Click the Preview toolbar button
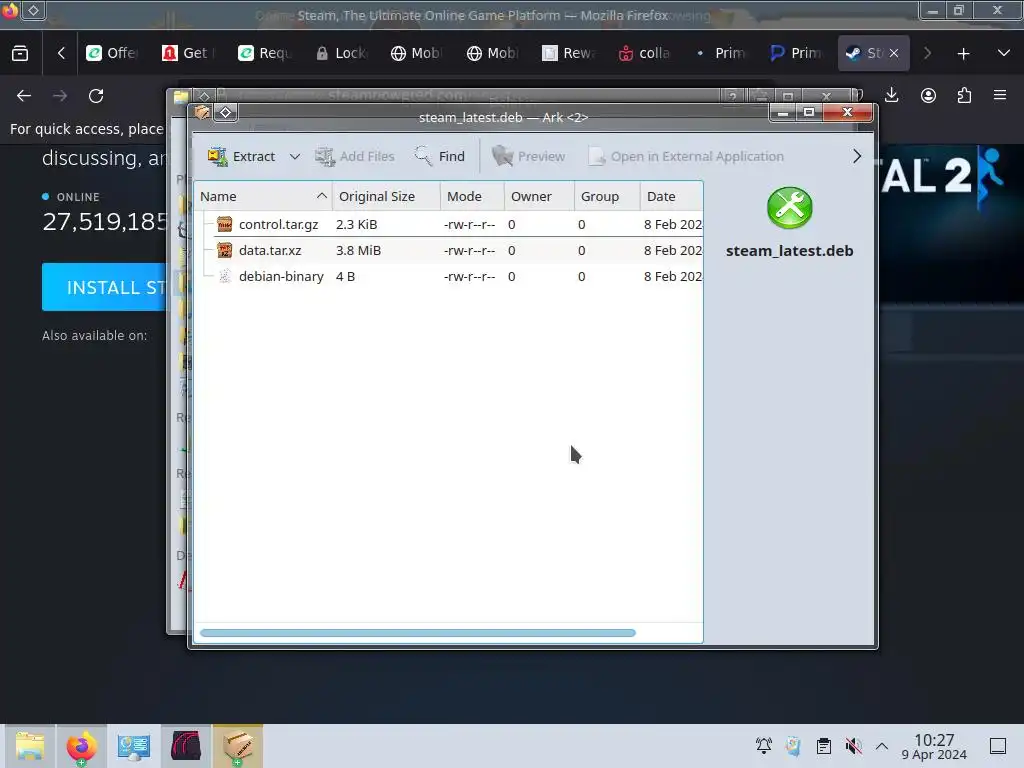 pyautogui.click(x=528, y=157)
